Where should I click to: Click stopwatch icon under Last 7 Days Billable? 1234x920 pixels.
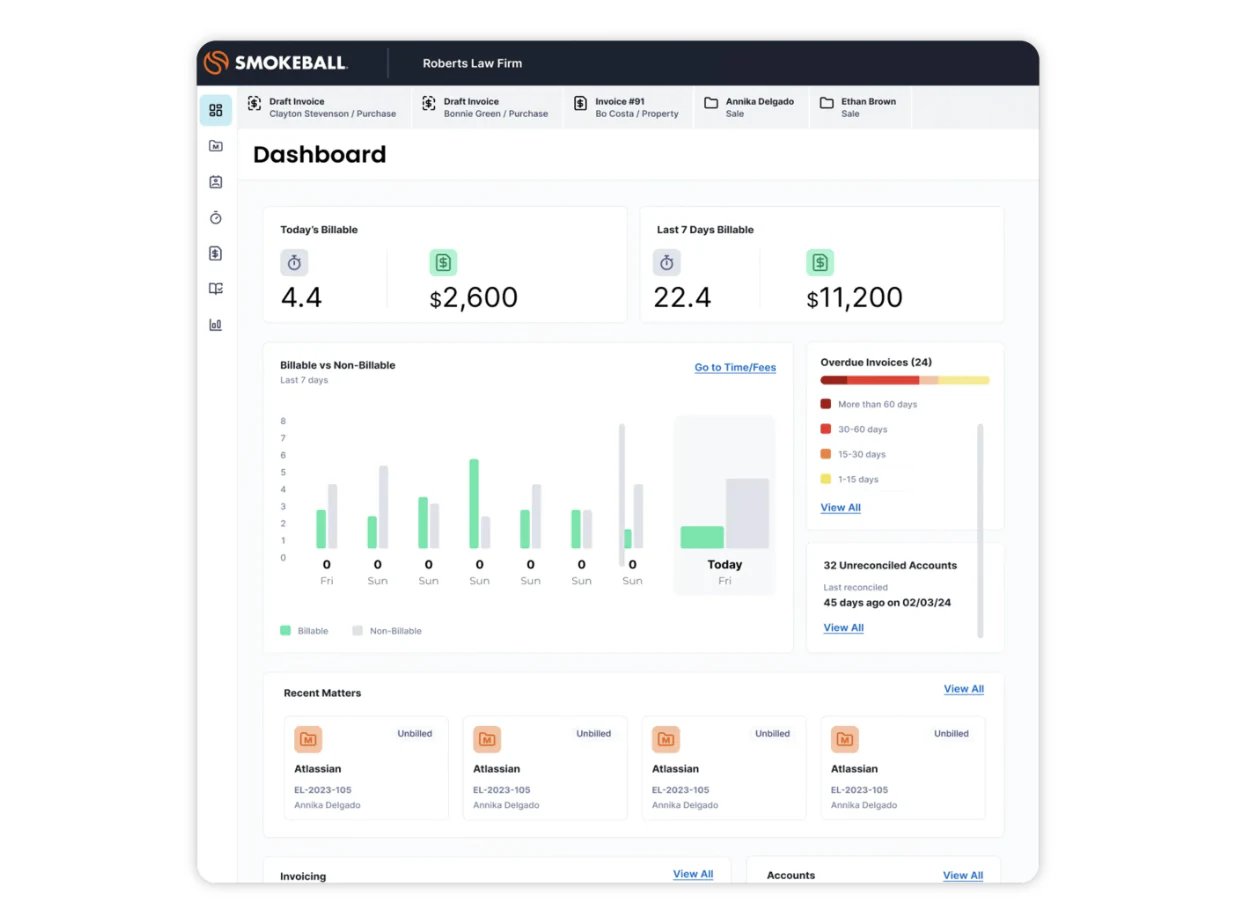coord(667,263)
